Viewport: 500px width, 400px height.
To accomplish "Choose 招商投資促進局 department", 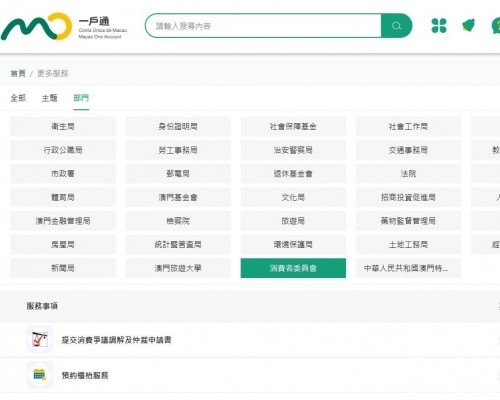I will [x=408, y=197].
